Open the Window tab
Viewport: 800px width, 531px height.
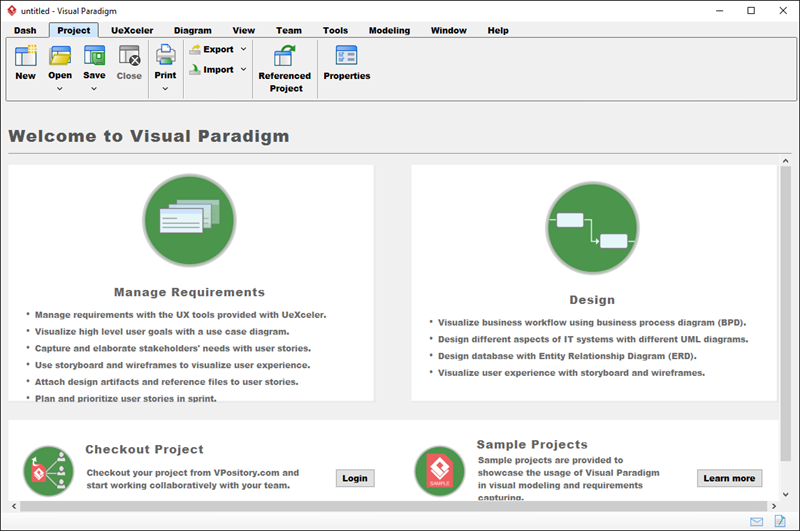coord(448,31)
